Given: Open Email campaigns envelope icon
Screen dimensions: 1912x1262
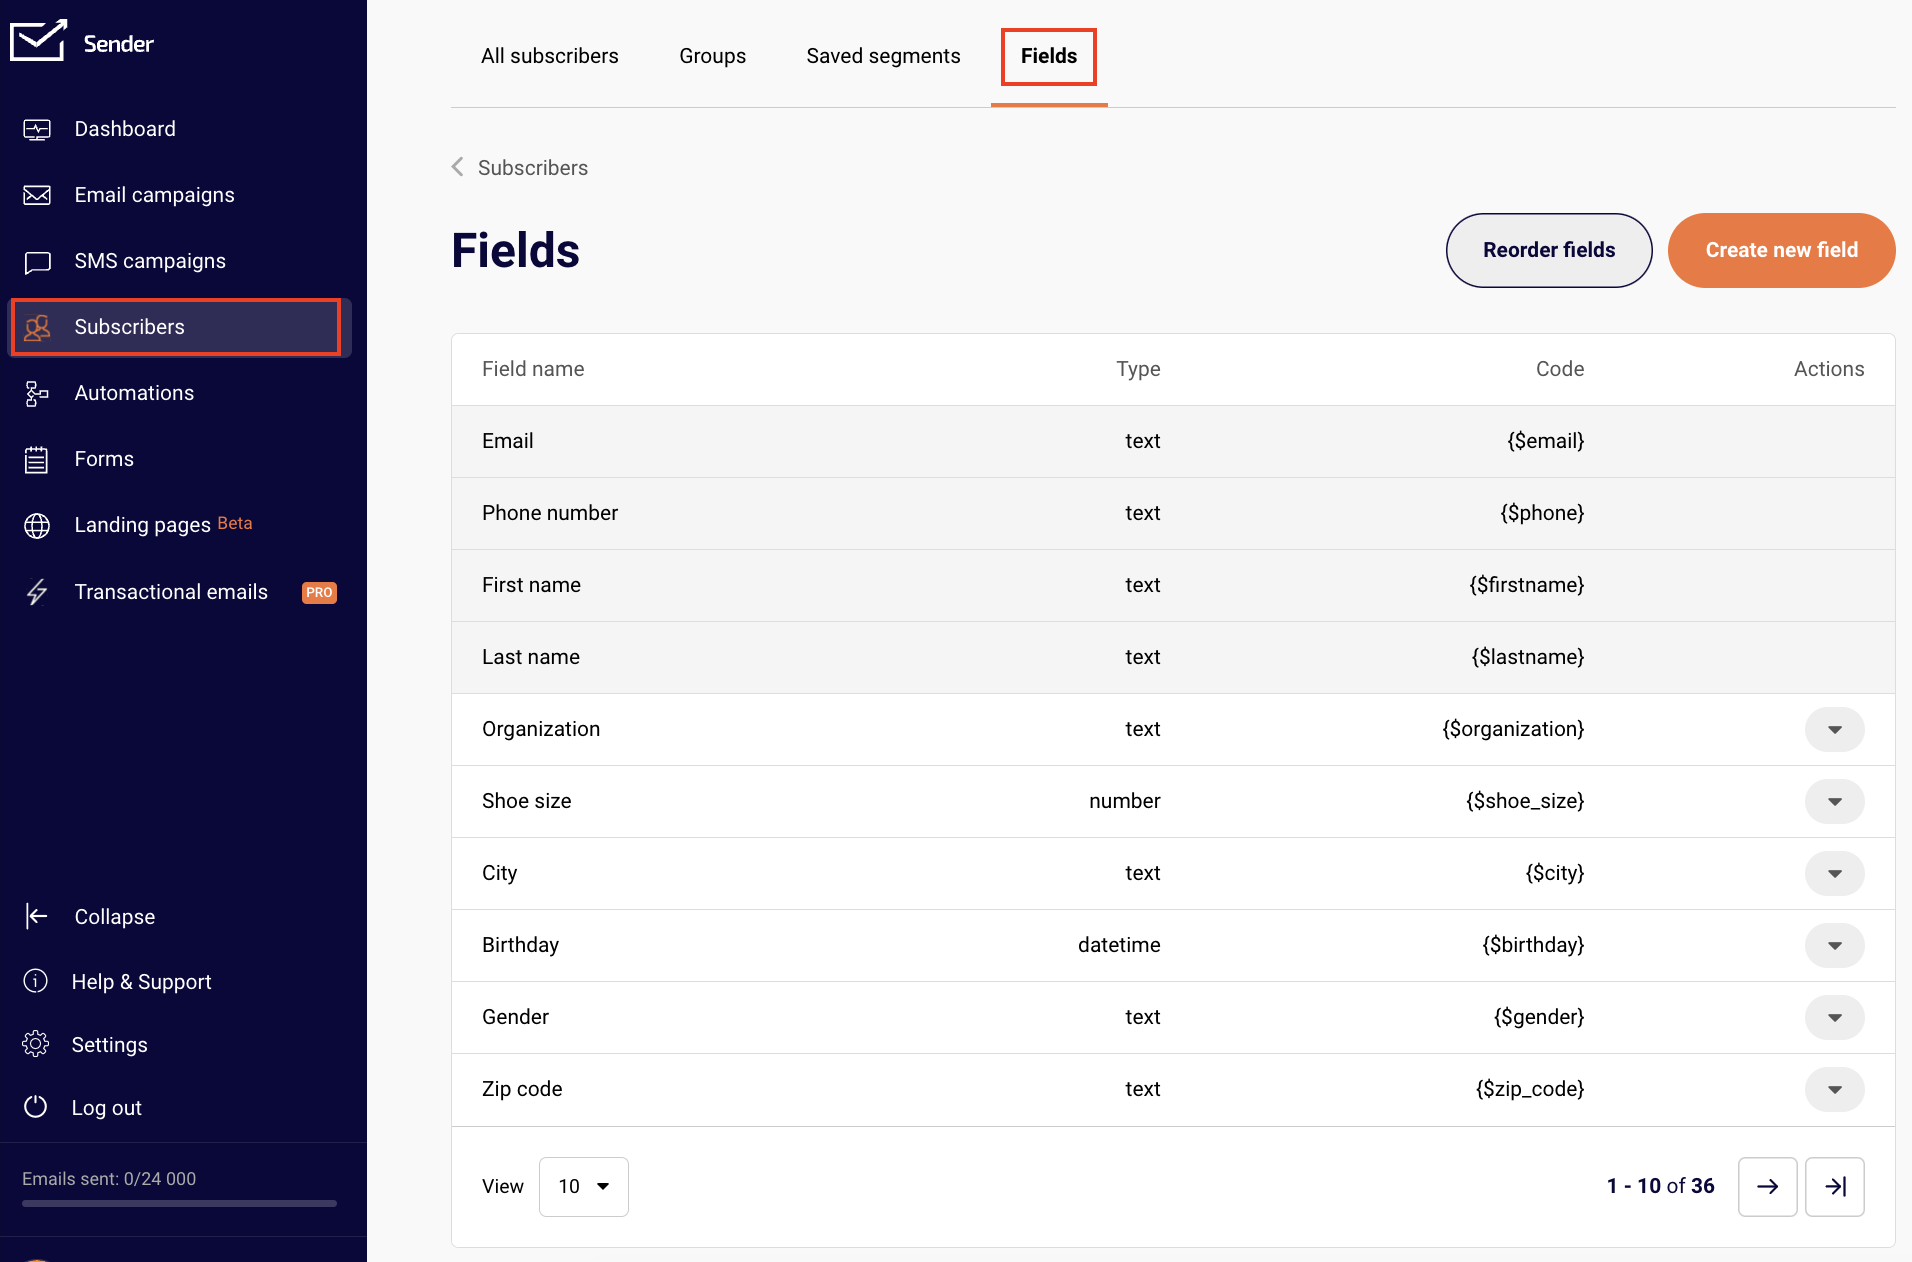Looking at the screenshot, I should coord(37,196).
